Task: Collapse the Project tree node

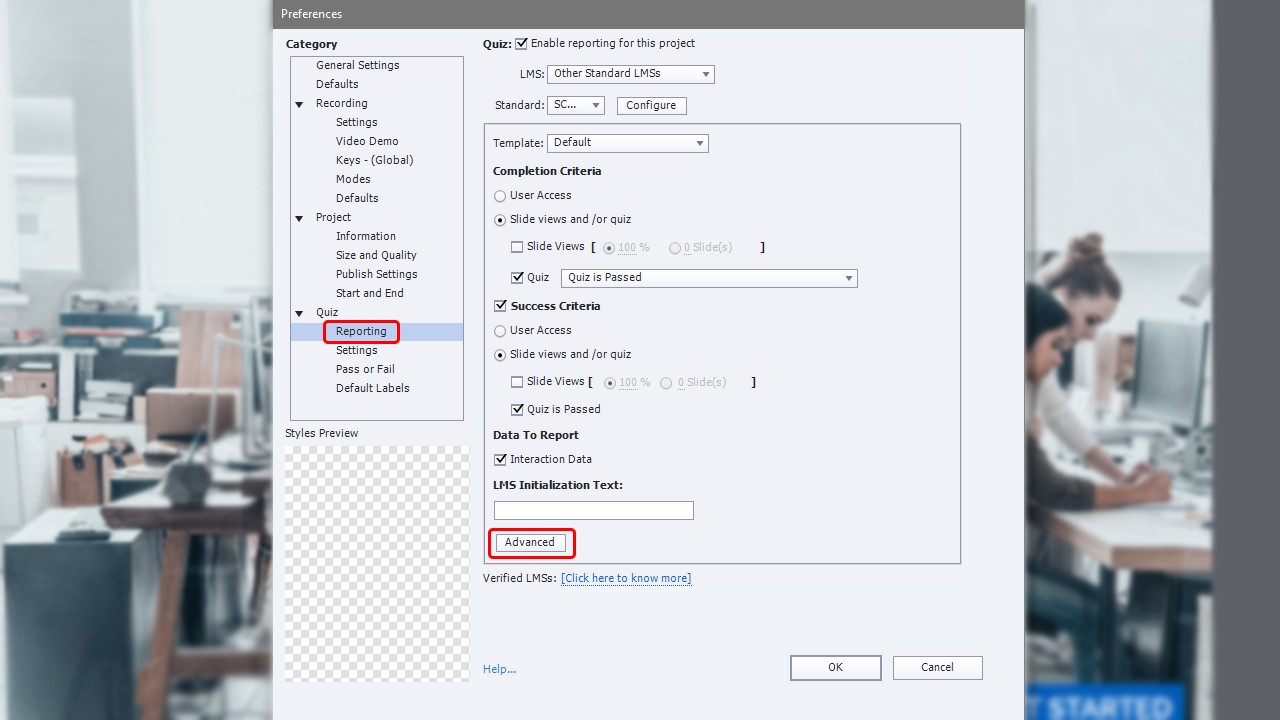Action: 299,218
